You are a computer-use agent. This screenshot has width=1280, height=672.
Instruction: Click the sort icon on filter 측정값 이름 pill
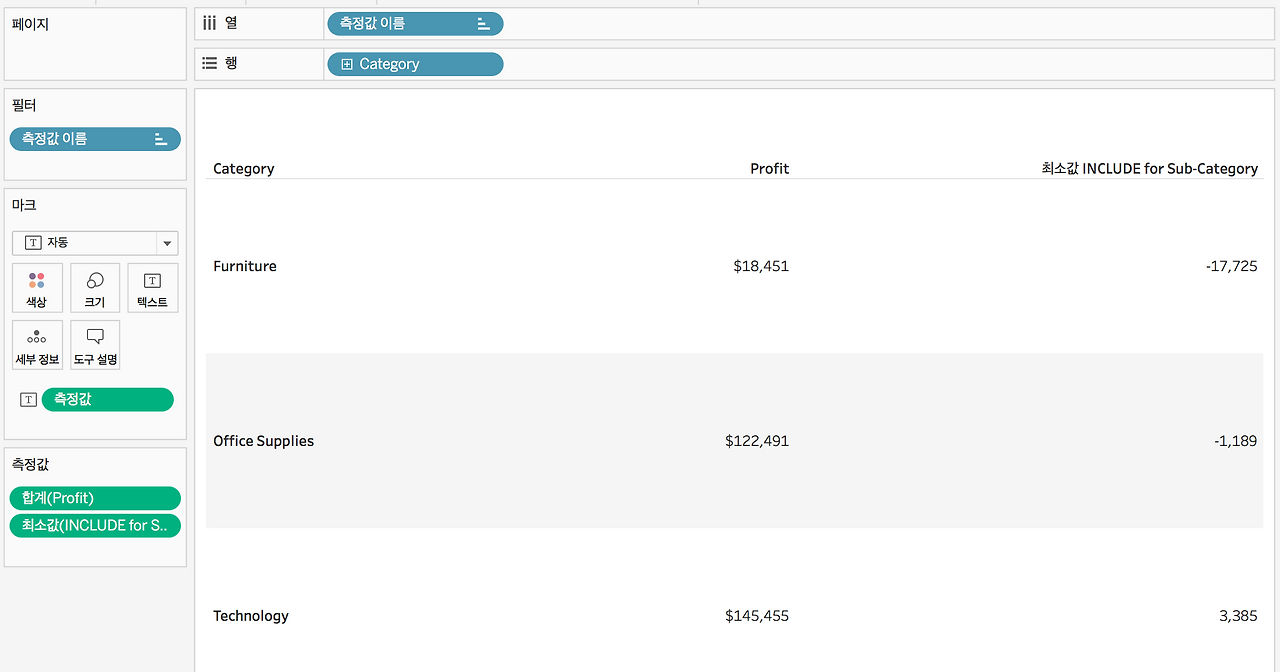(x=161, y=139)
